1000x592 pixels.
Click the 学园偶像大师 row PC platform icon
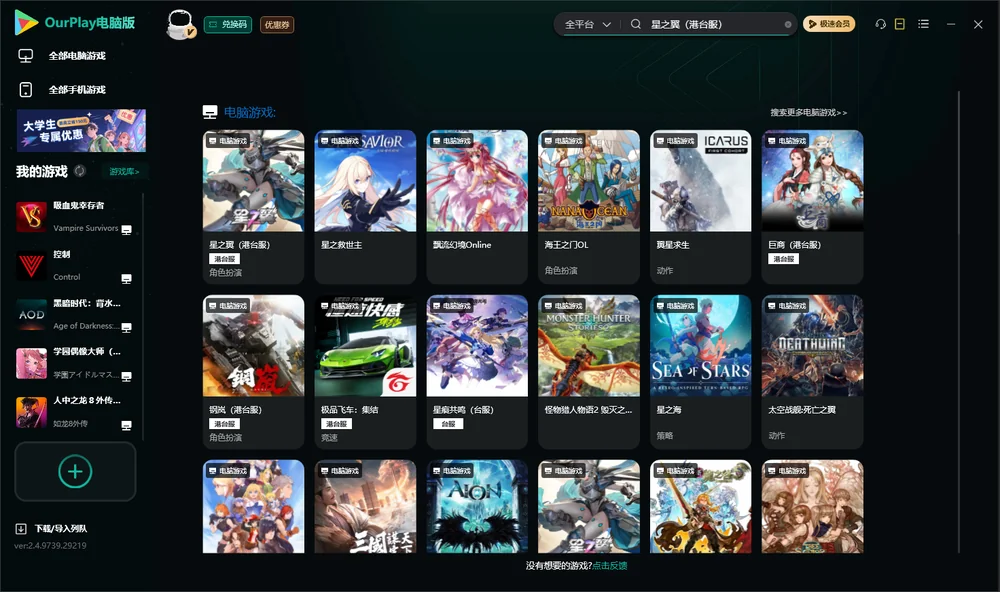click(126, 376)
